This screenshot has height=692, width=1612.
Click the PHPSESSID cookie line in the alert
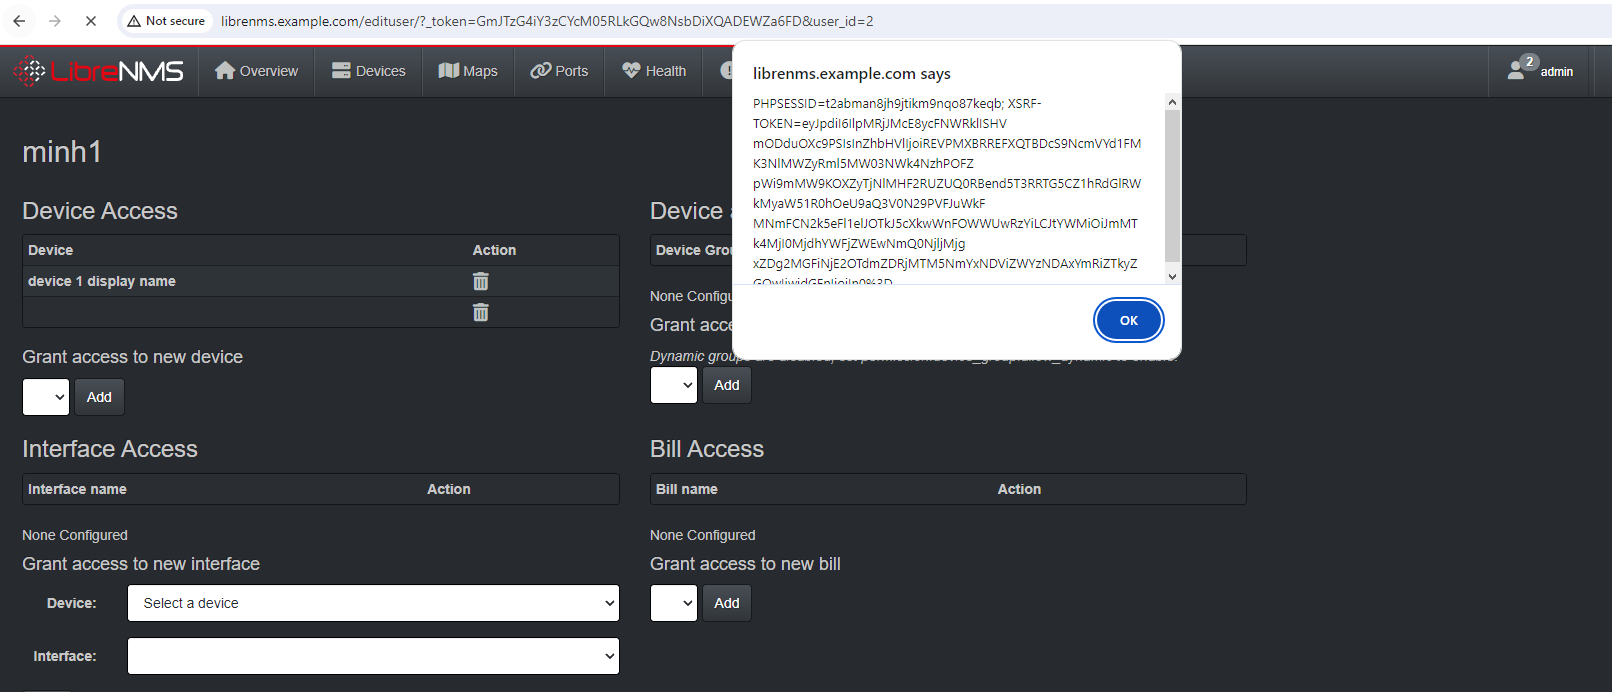pos(897,103)
